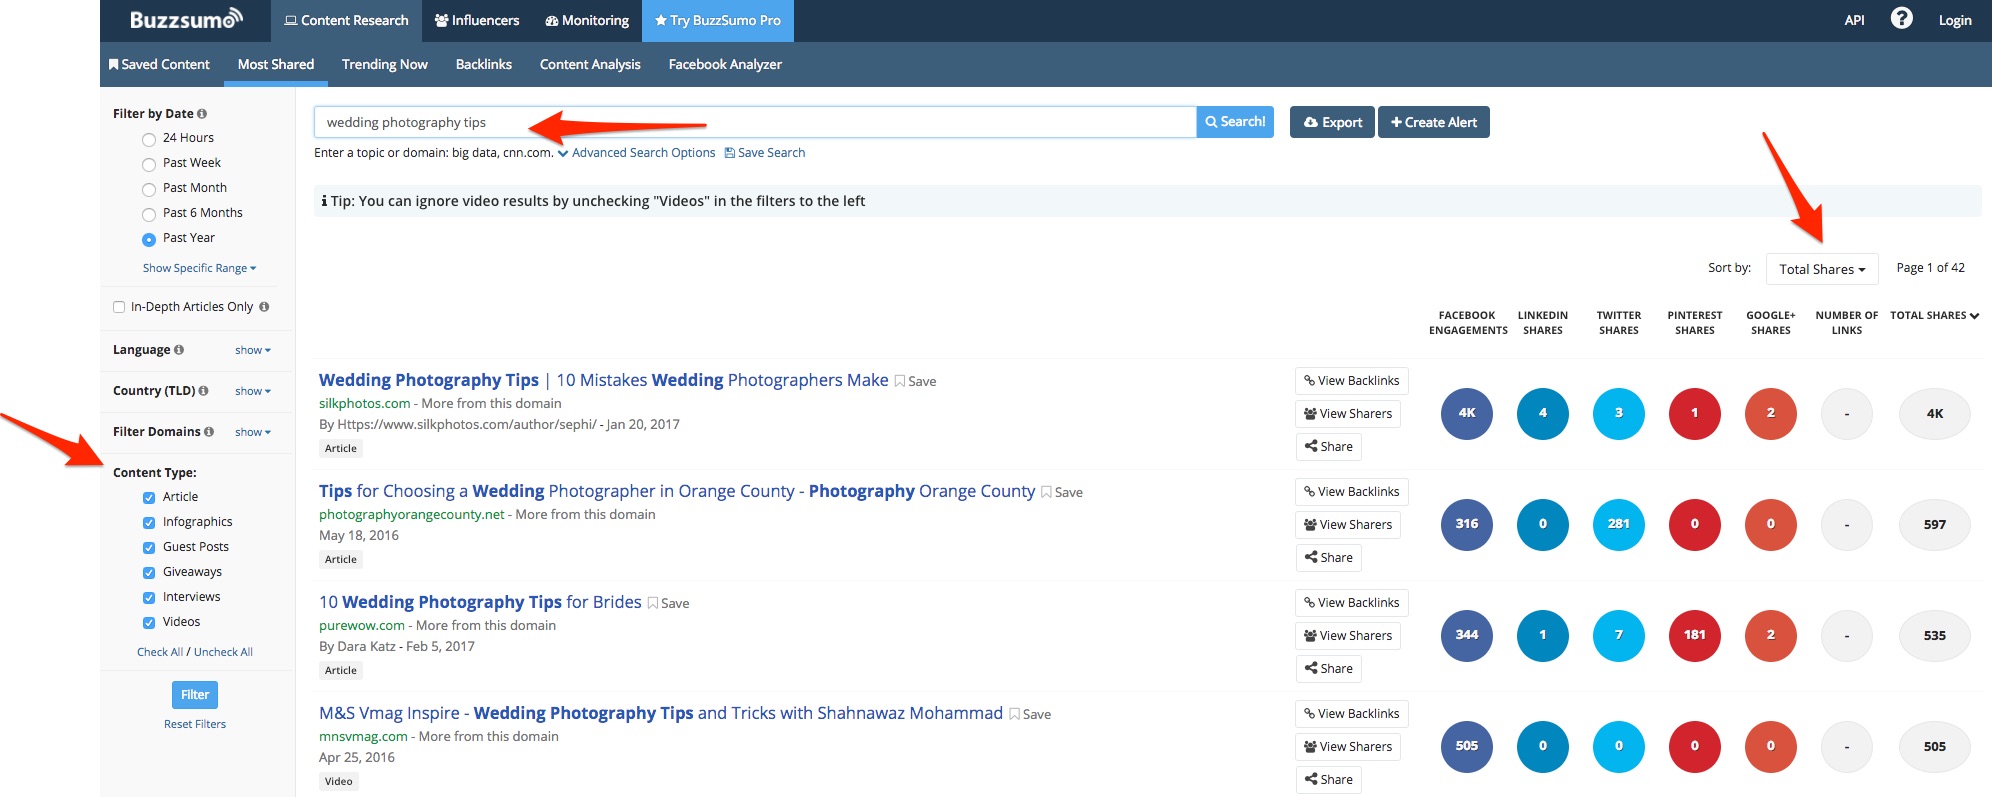
Task: Select the Past Month date filter
Action: coord(149,189)
